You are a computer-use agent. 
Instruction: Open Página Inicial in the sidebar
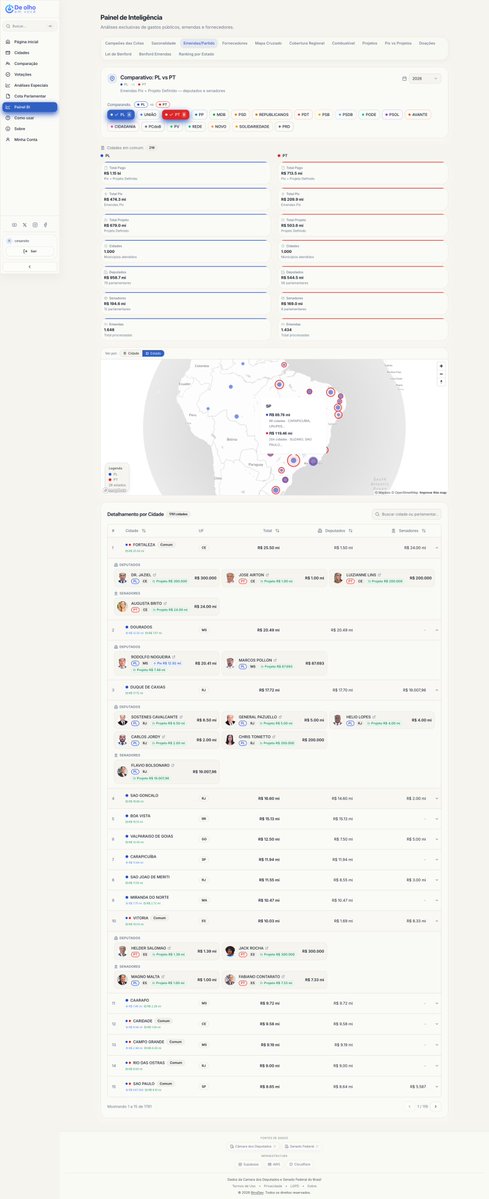29,41
